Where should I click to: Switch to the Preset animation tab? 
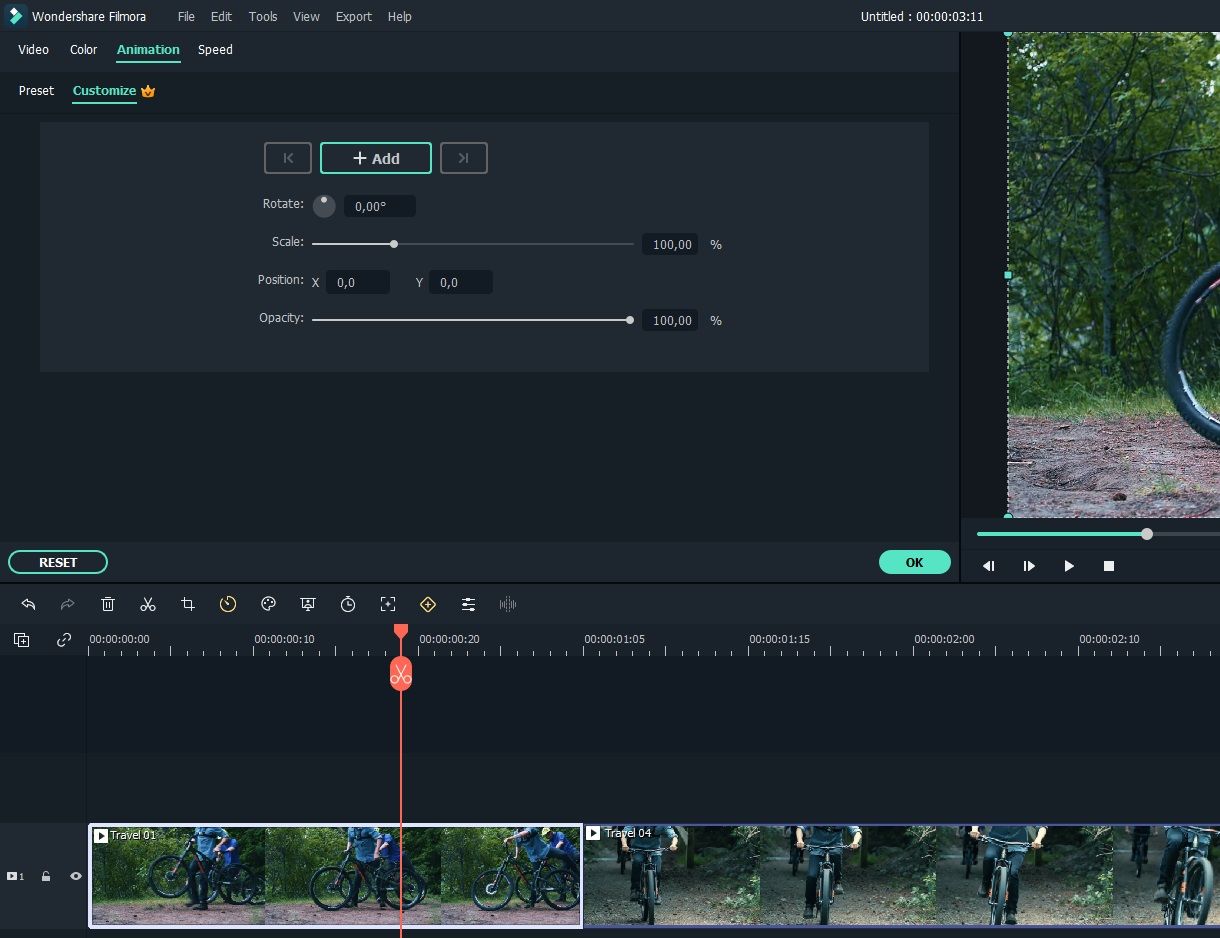coord(36,91)
